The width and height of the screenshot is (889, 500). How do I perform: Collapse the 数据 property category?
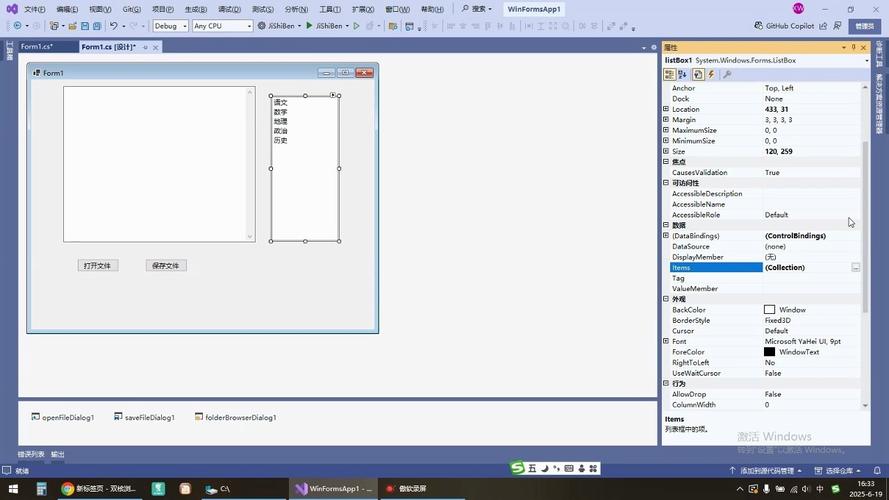666,225
